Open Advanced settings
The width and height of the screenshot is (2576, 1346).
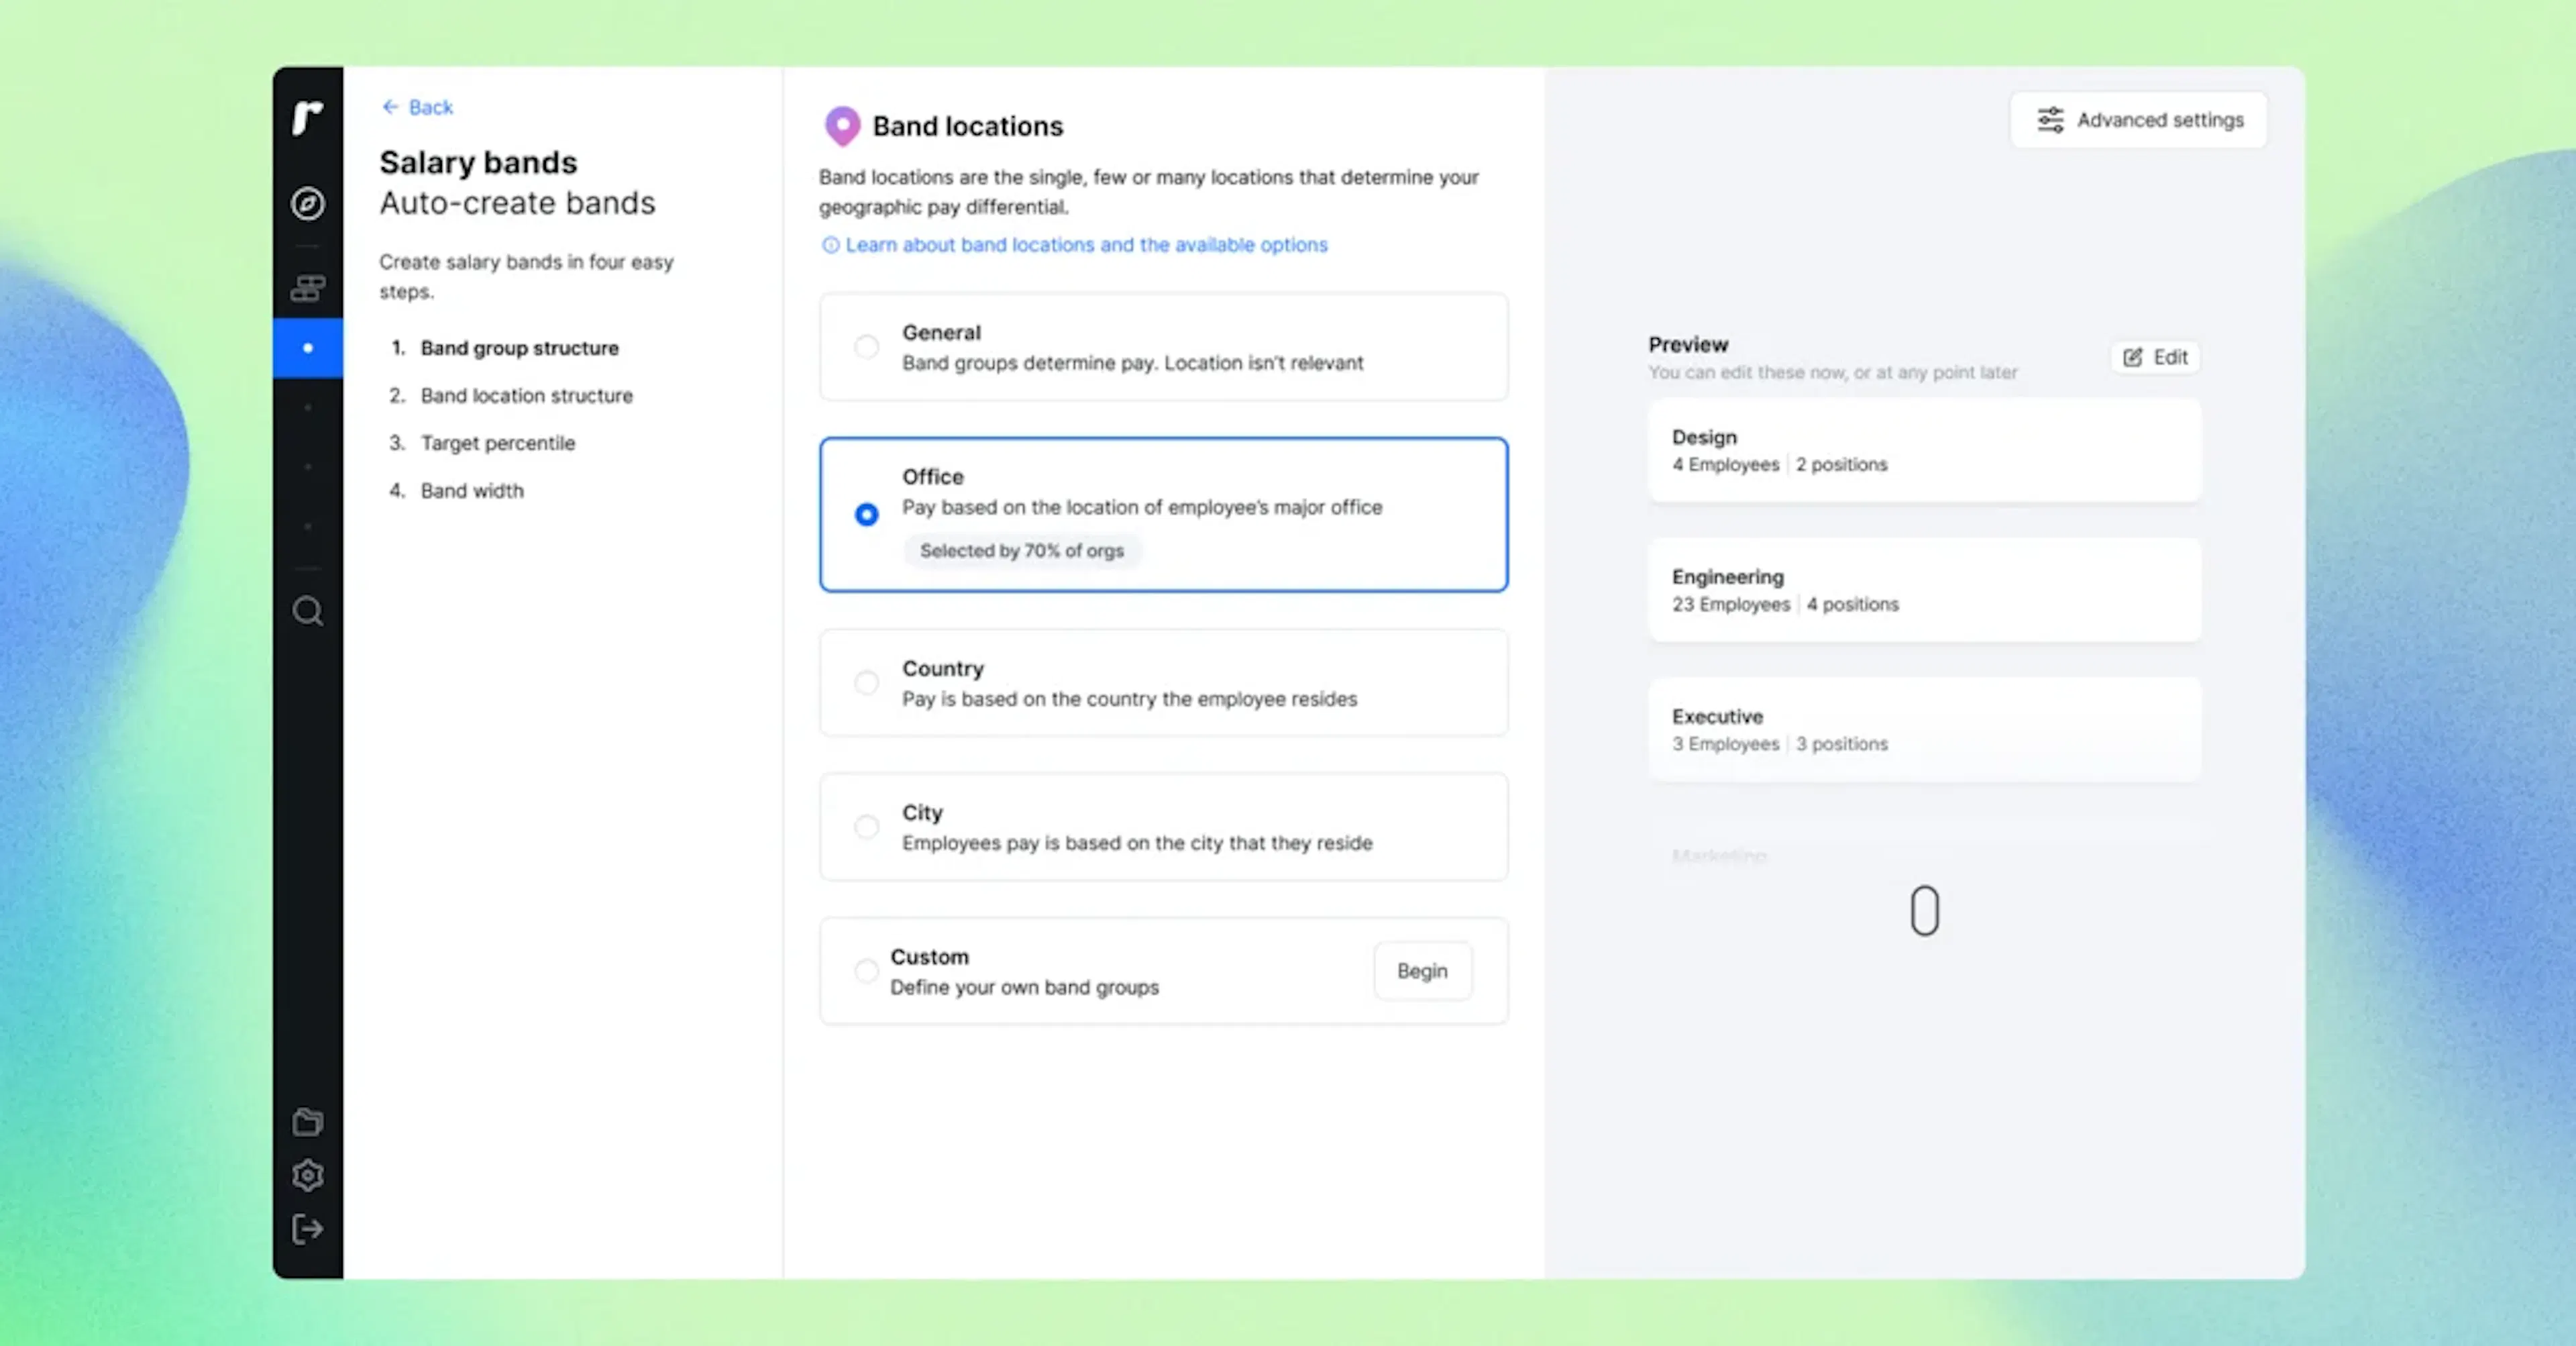[x=2139, y=120]
